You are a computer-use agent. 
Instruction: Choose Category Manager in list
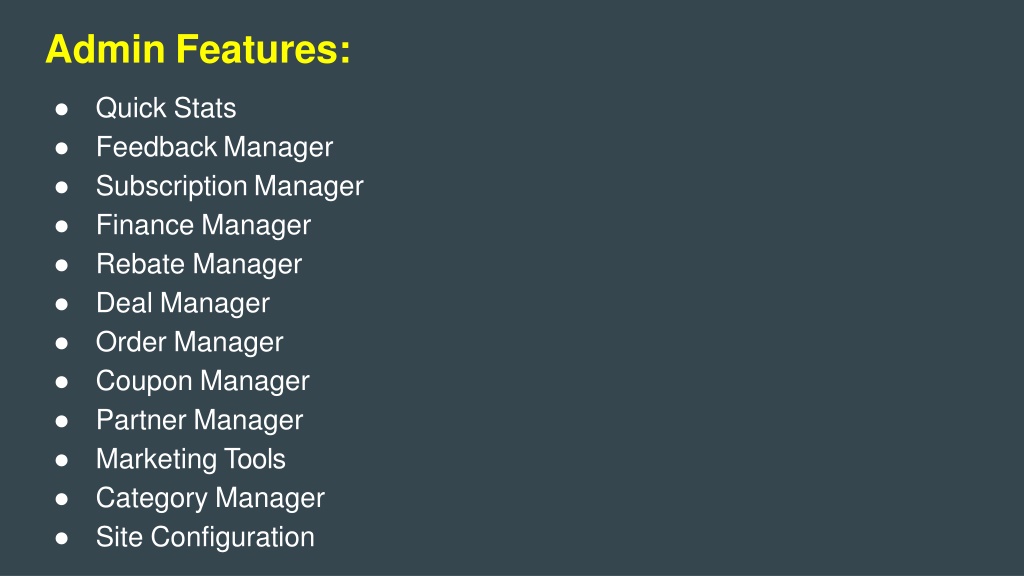tap(210, 499)
